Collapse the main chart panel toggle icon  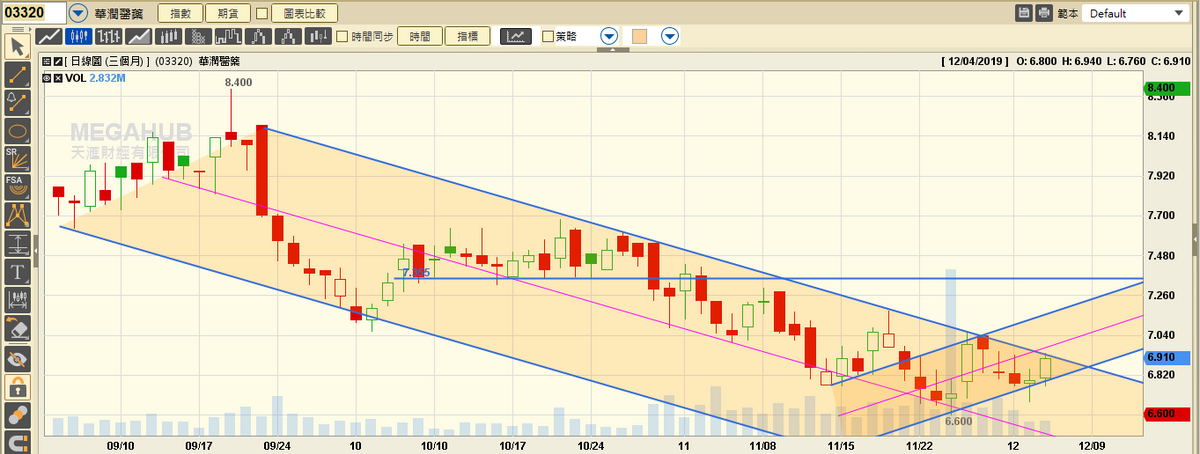coord(45,61)
